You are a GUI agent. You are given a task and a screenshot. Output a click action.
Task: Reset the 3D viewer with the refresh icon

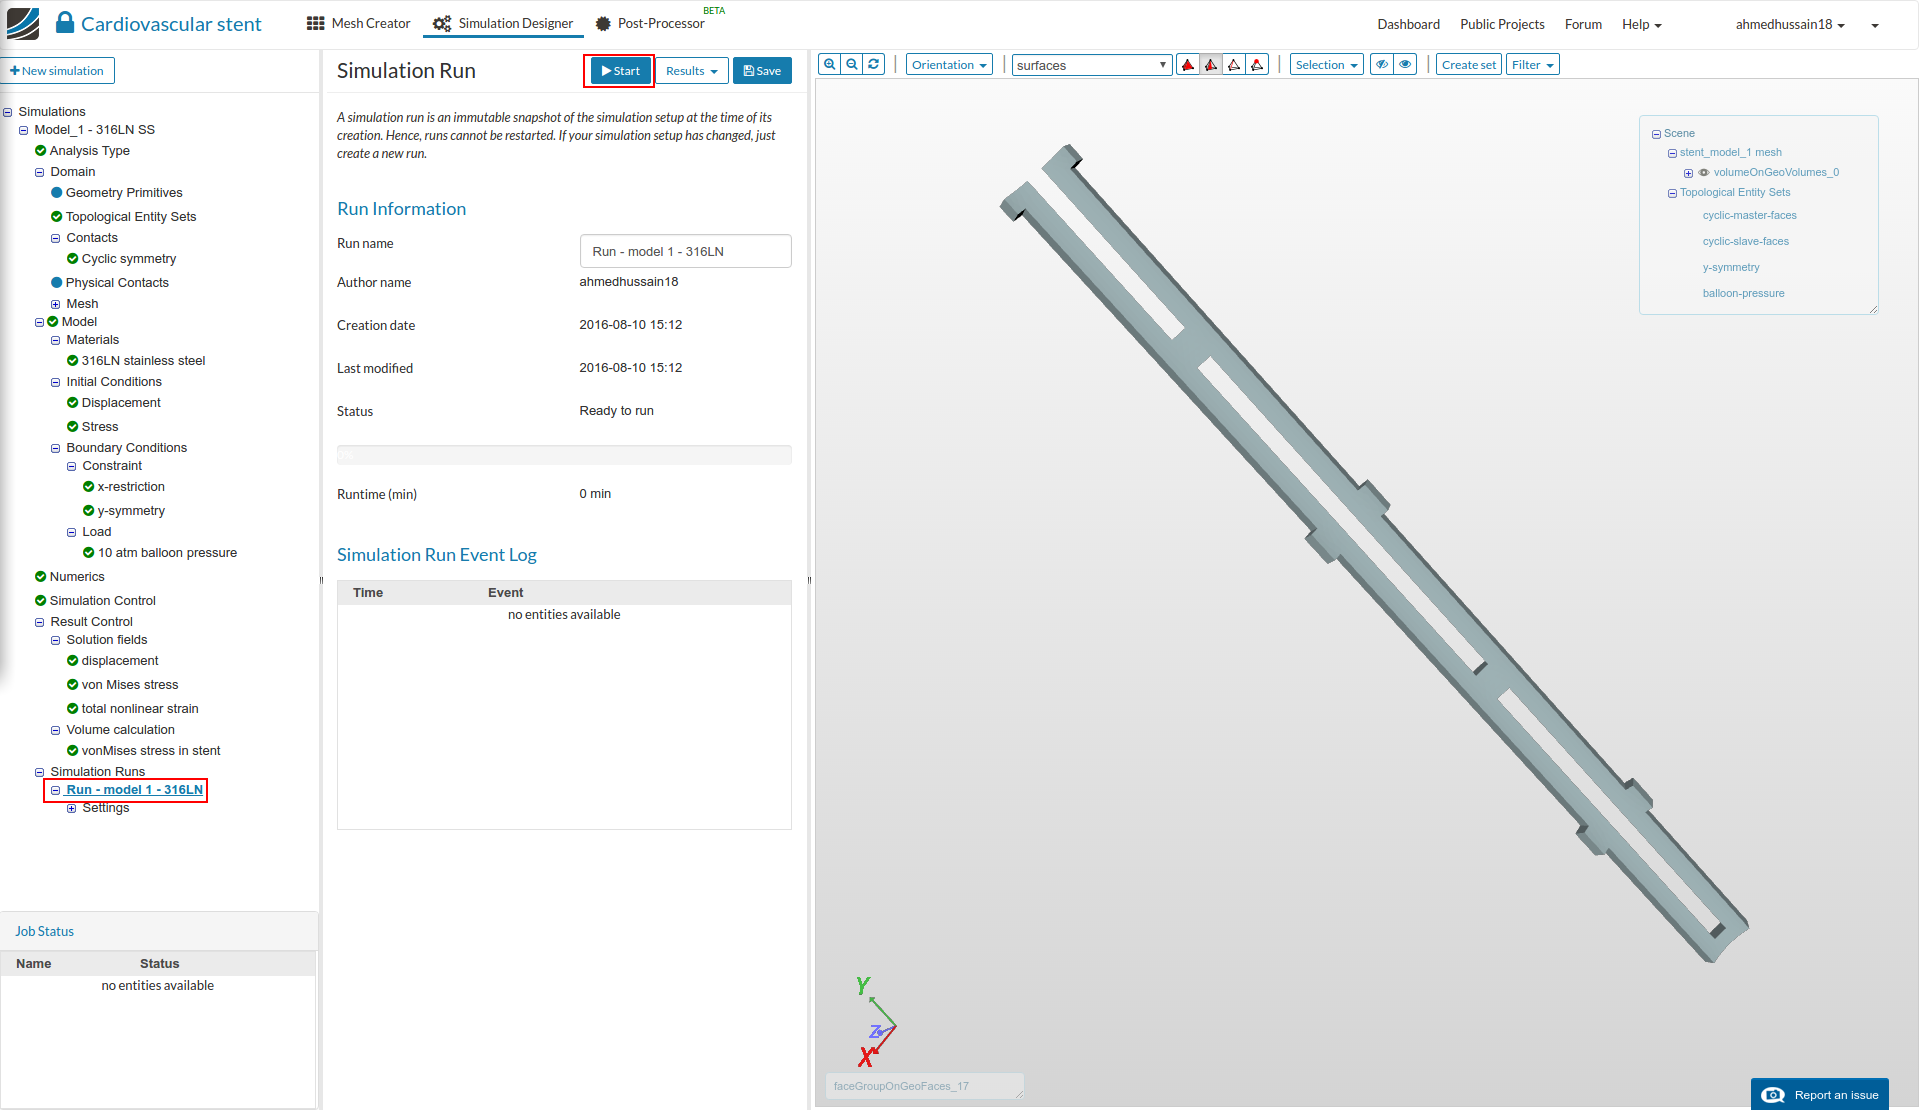click(874, 65)
